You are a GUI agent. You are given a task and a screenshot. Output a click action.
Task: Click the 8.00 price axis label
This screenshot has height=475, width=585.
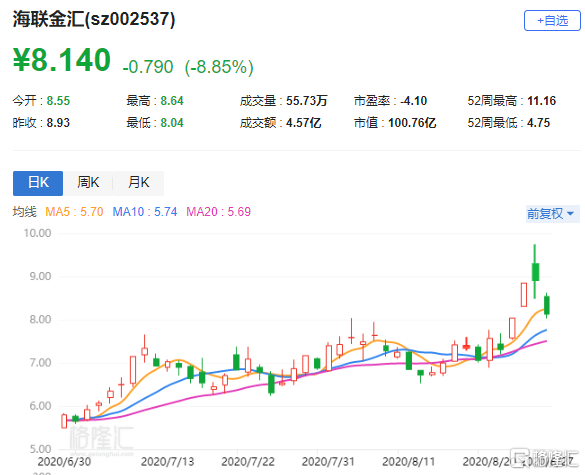tap(40, 320)
